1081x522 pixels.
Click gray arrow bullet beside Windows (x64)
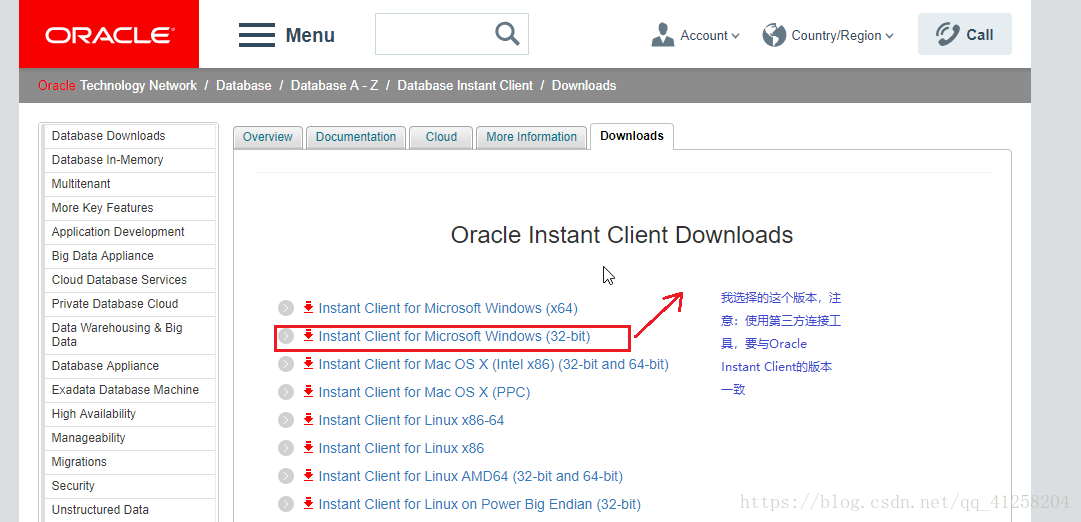pos(285,308)
